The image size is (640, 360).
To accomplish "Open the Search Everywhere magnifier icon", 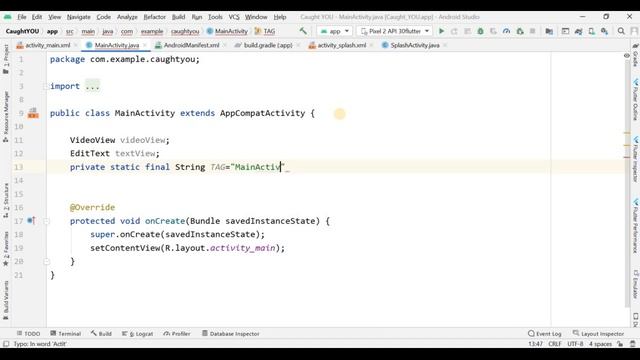I will point(621,31).
